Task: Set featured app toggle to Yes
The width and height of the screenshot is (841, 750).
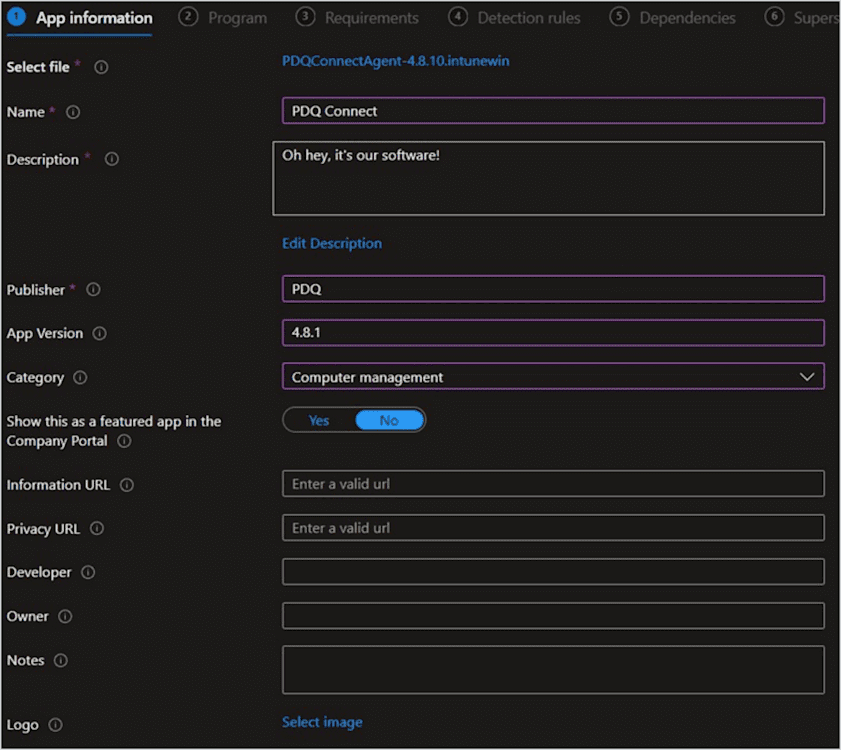Action: coord(319,421)
